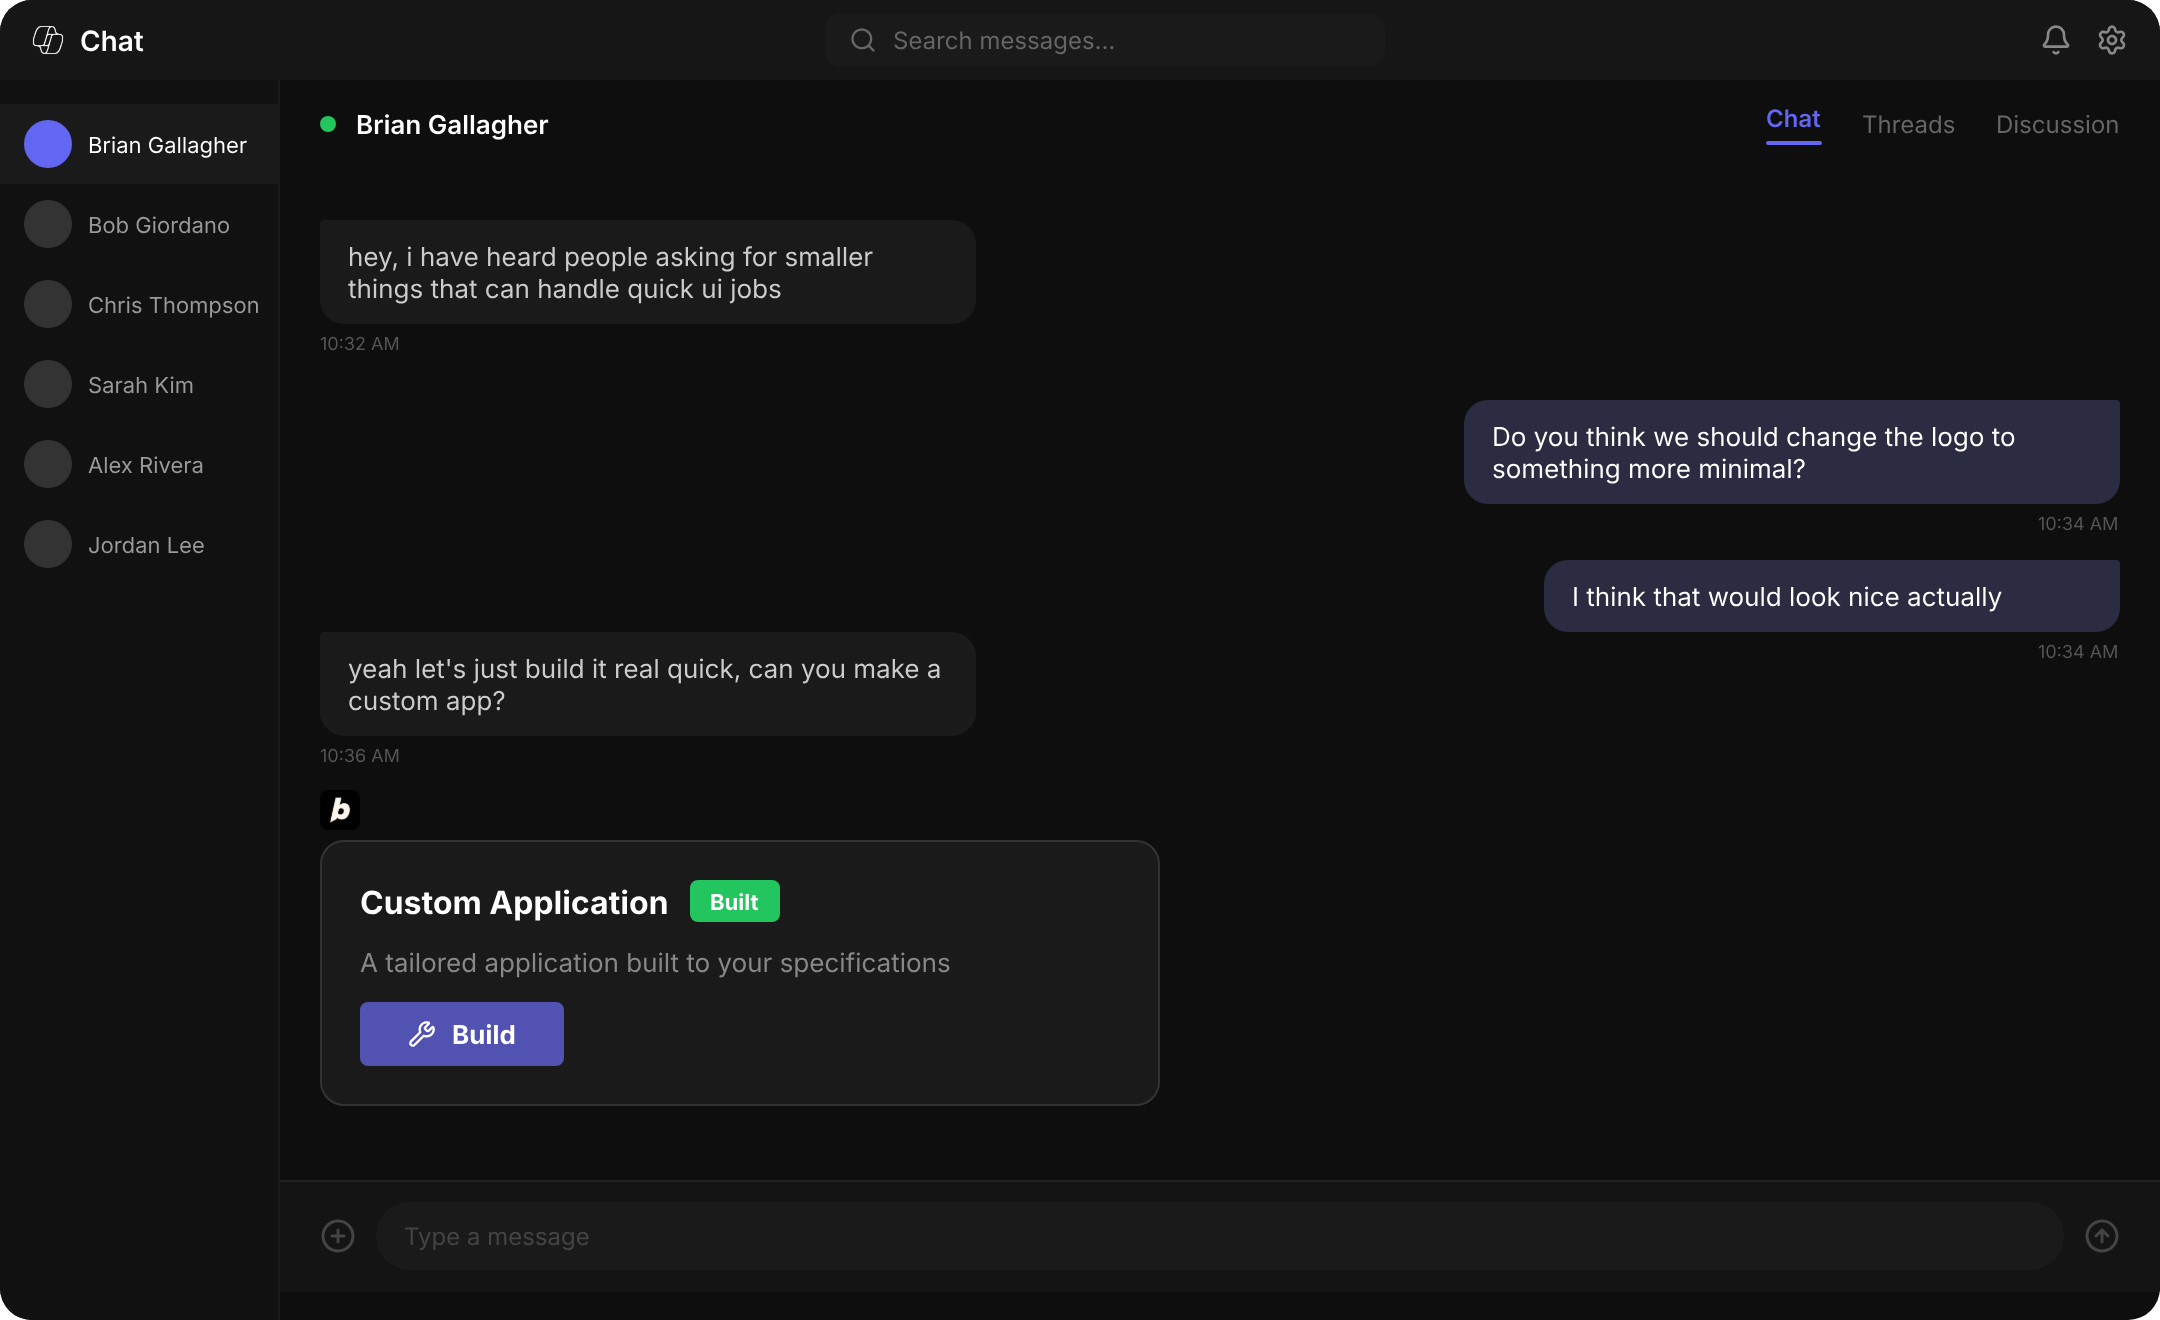Select Brian Gallagher in the sidebar

pos(140,144)
